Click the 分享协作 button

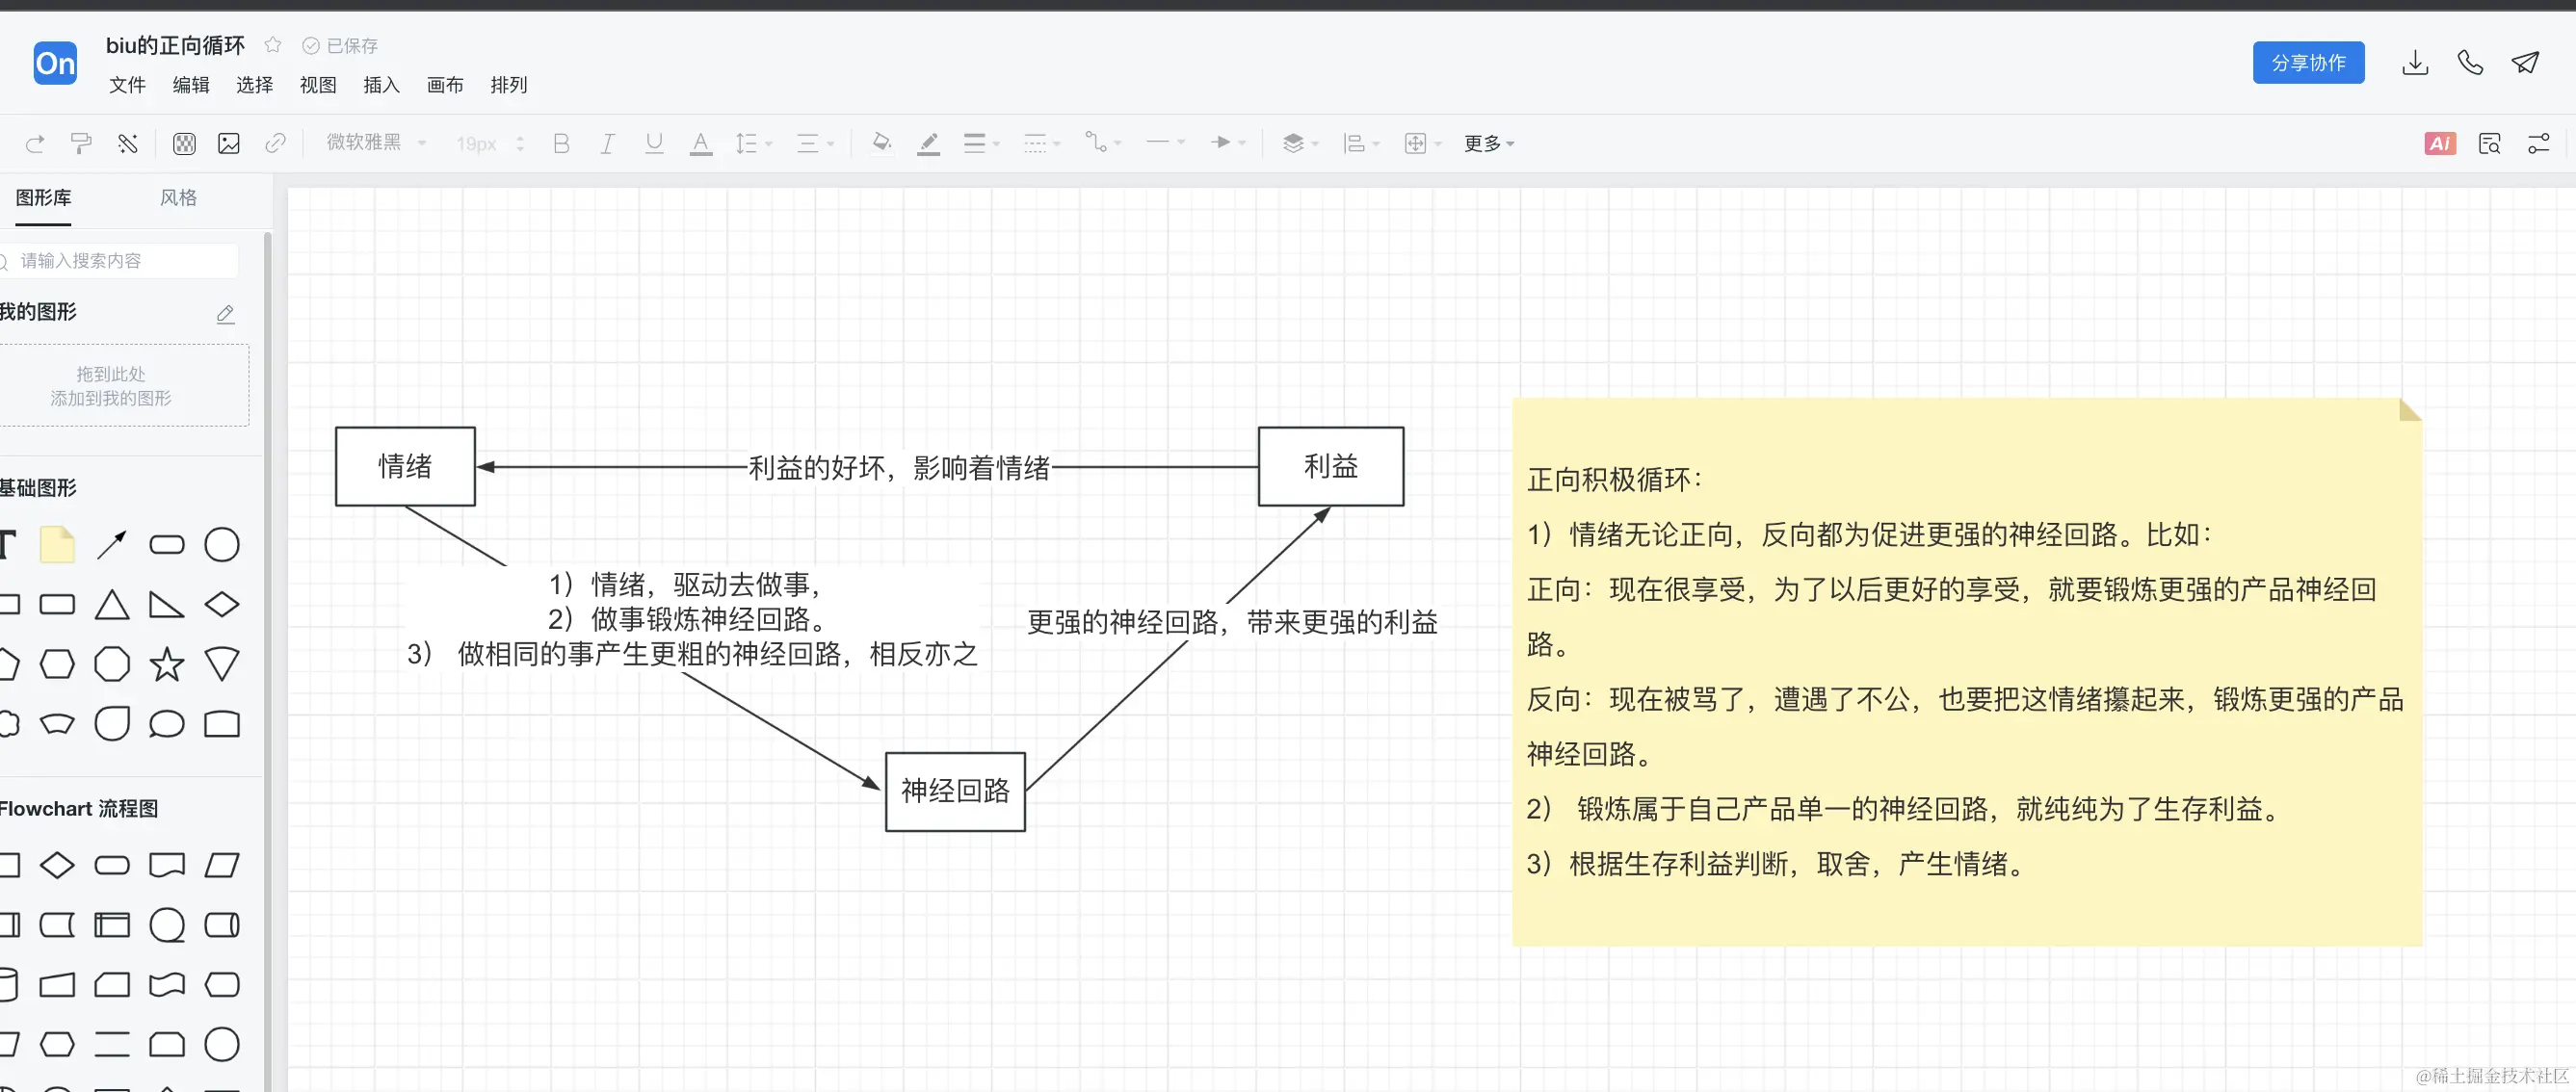(x=2308, y=62)
